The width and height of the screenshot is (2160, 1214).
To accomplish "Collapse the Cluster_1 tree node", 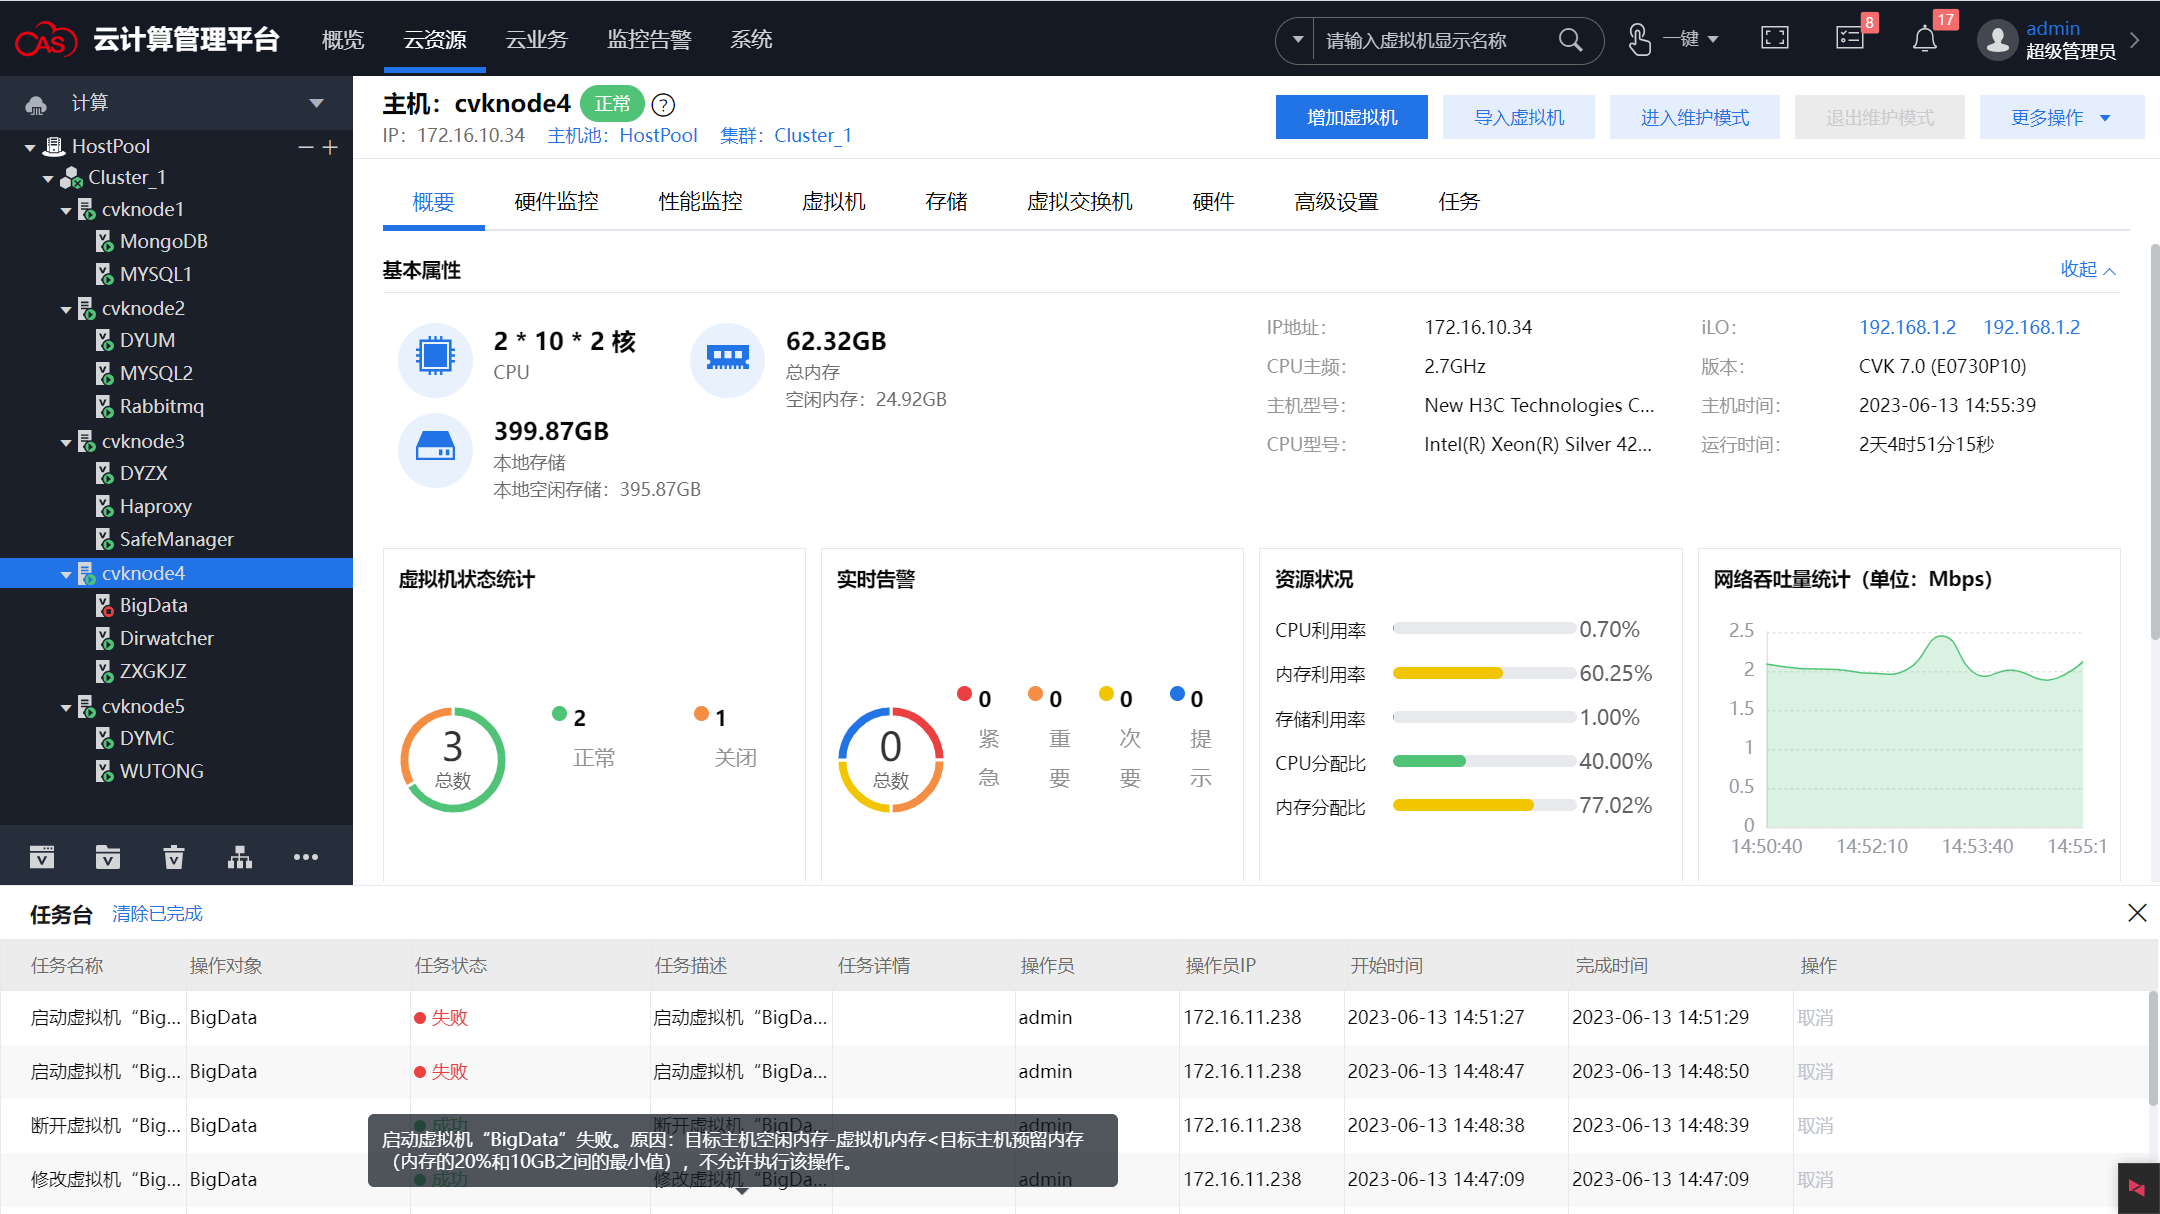I will pos(48,179).
